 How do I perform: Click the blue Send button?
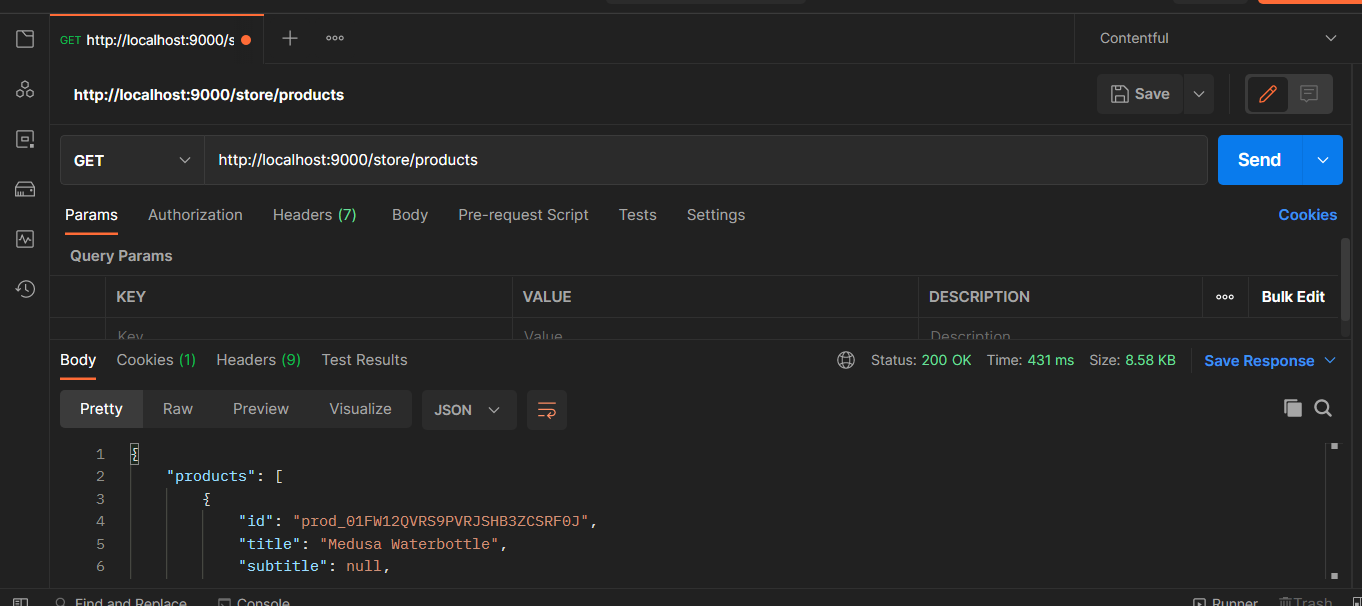(x=1259, y=160)
